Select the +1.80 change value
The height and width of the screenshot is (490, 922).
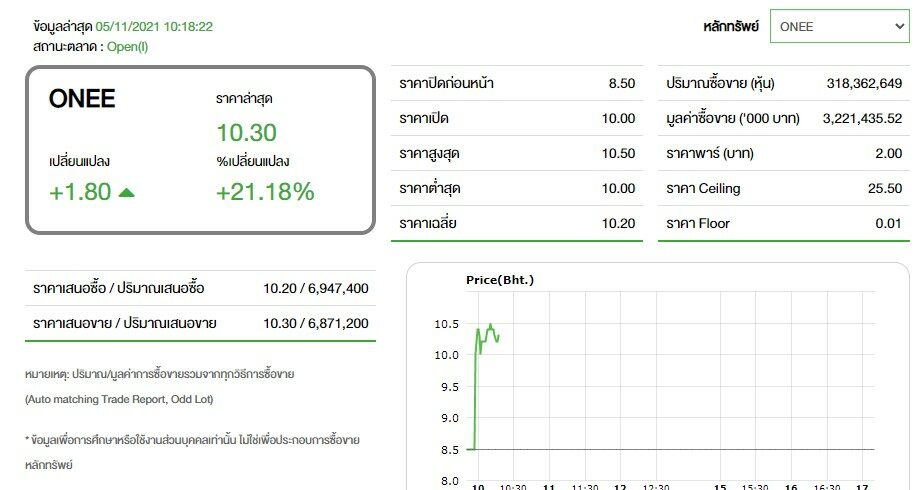point(80,192)
